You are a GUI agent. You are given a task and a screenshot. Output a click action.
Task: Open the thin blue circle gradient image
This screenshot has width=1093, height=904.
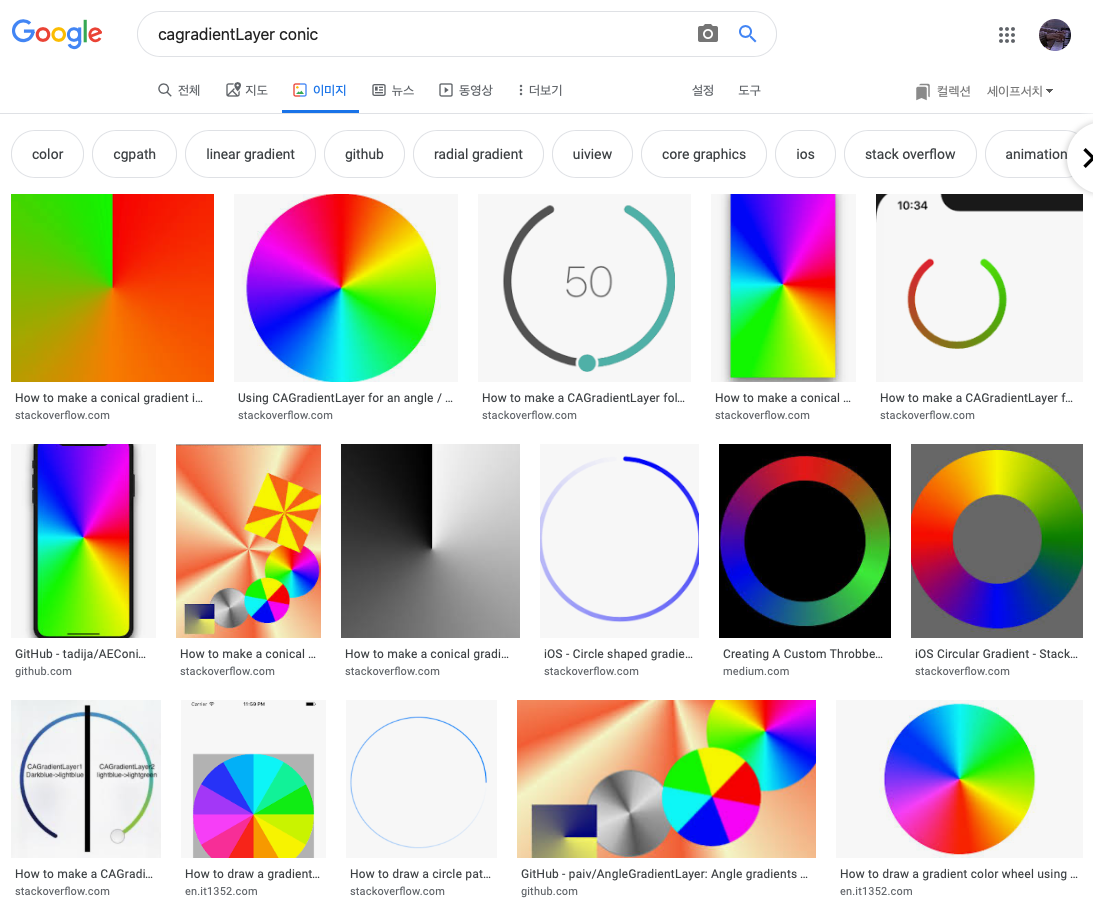click(x=619, y=541)
